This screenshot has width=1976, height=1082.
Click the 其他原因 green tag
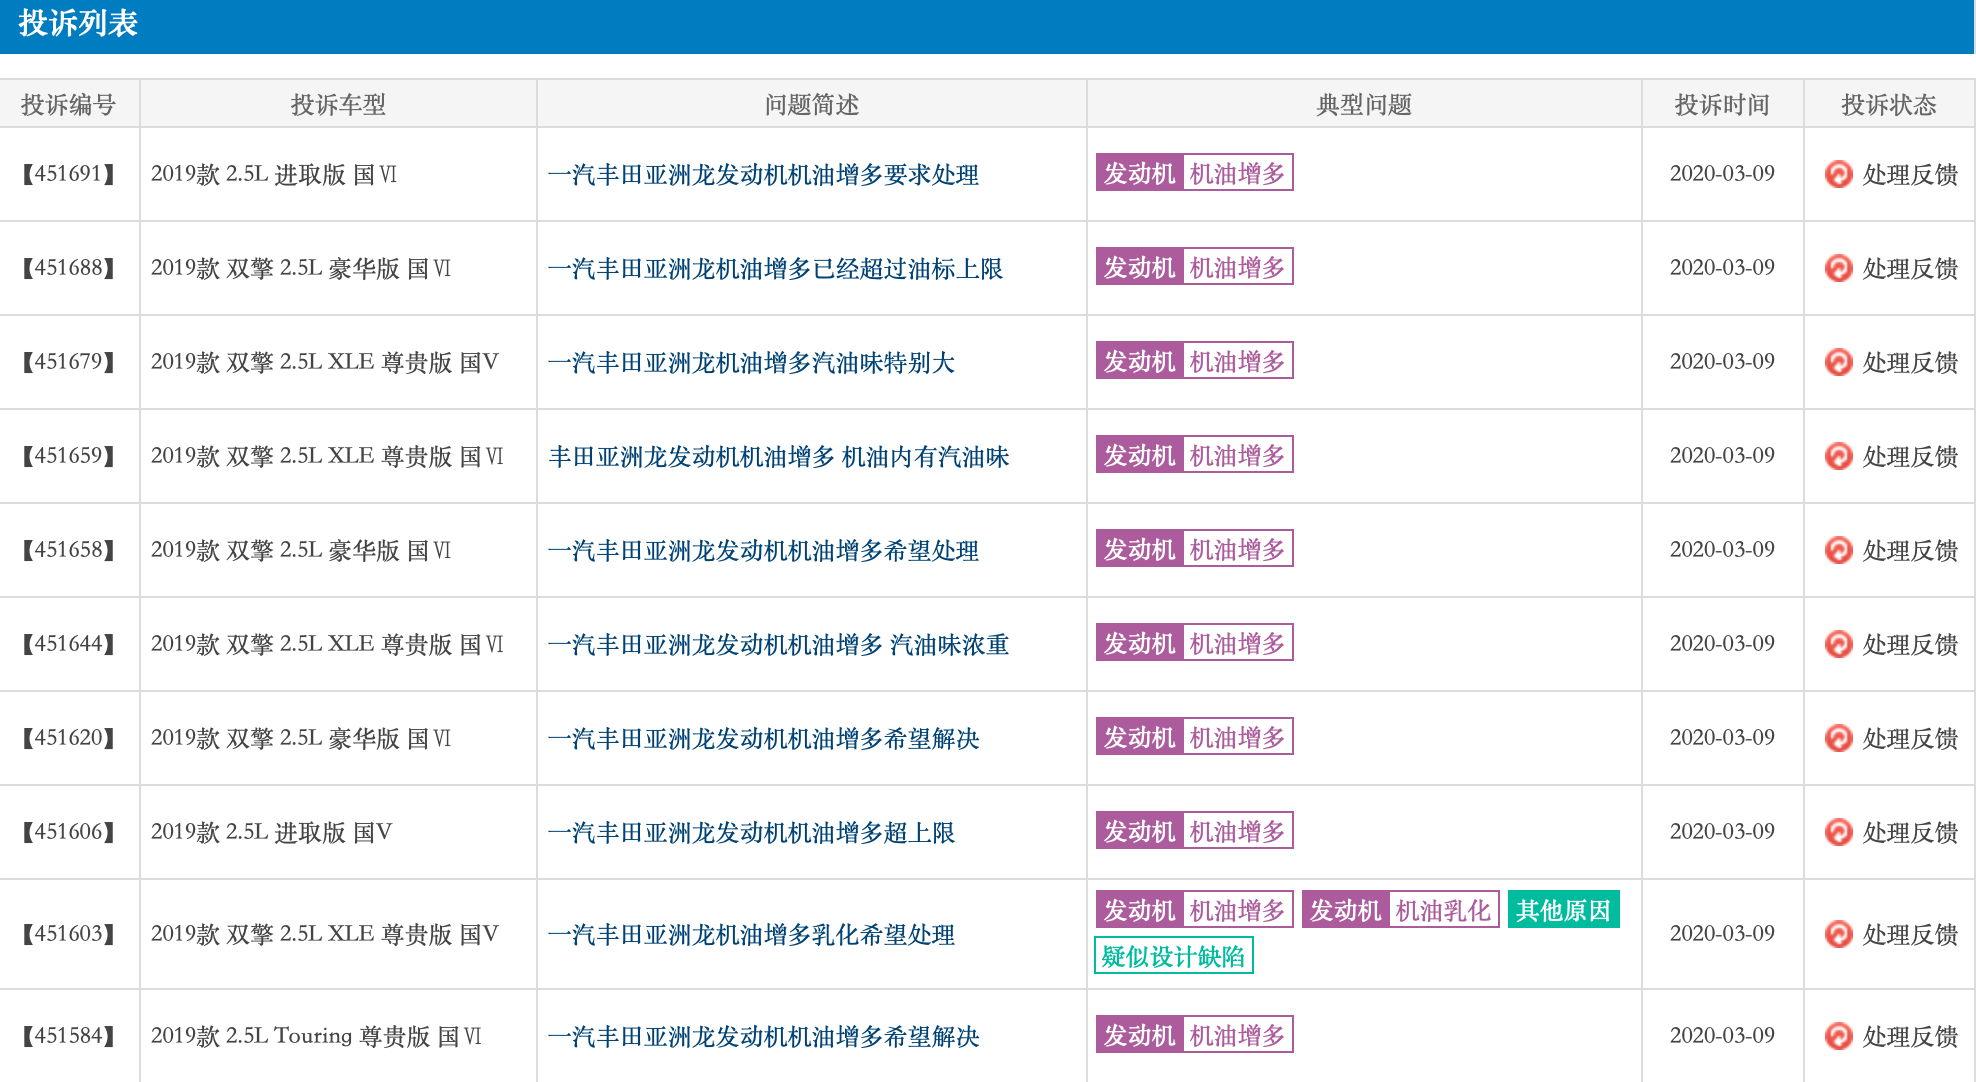tap(1563, 910)
